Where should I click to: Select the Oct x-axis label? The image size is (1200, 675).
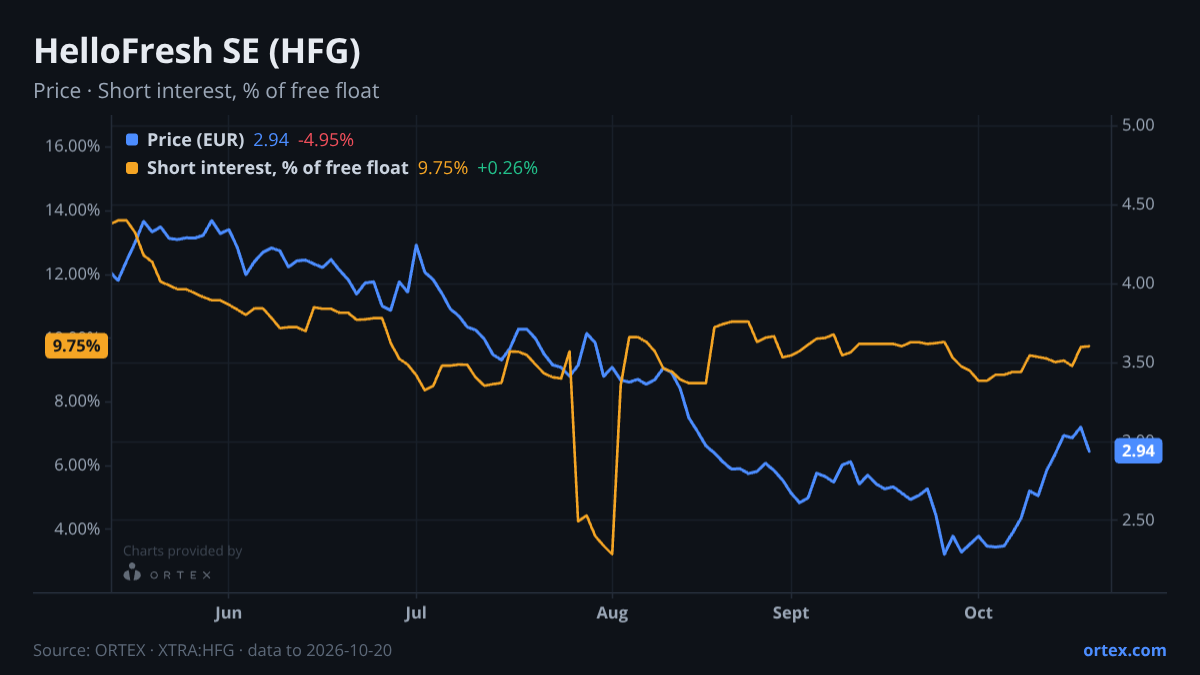coord(978,613)
